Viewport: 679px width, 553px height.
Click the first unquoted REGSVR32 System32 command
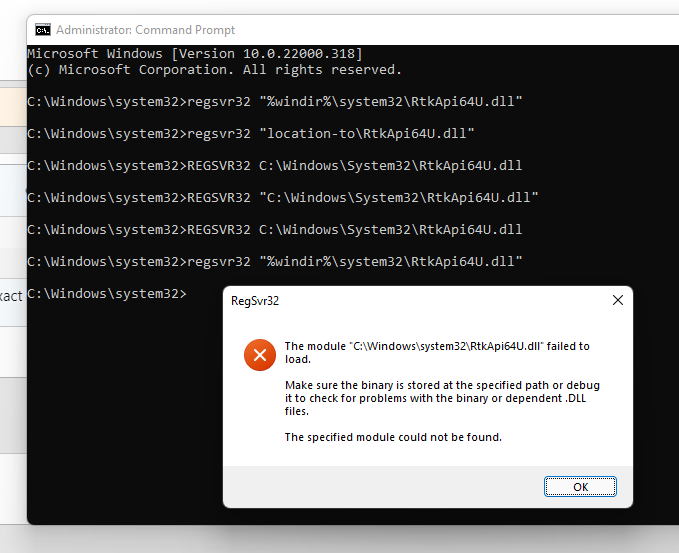275,166
